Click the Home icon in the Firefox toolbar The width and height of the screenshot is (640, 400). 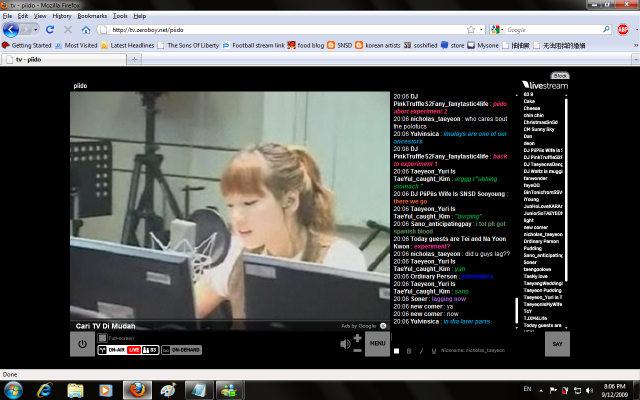click(x=86, y=30)
